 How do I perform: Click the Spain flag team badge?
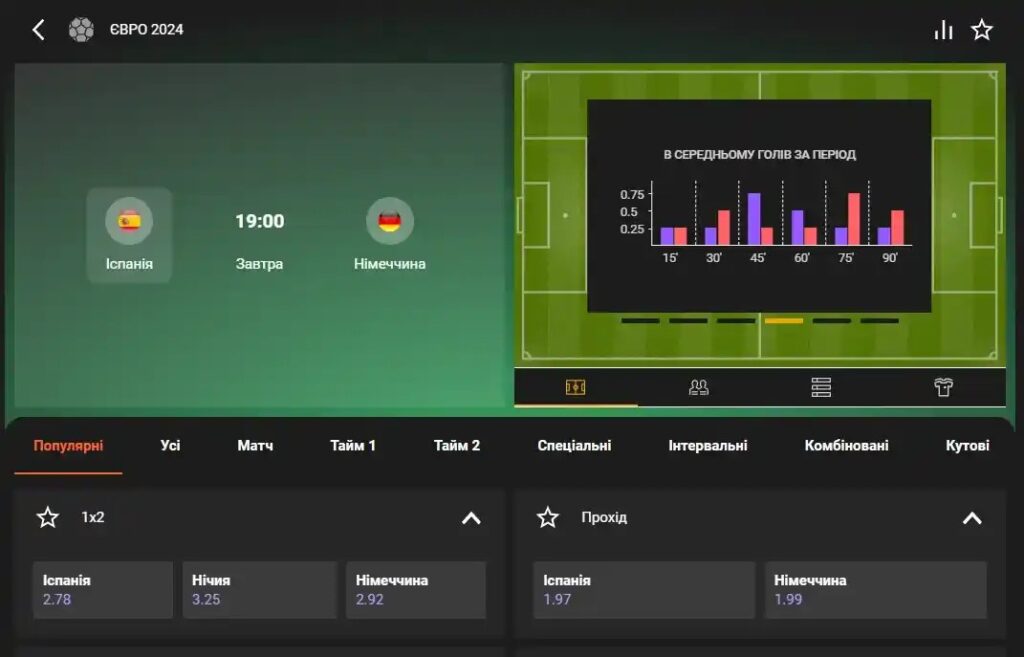click(129, 221)
